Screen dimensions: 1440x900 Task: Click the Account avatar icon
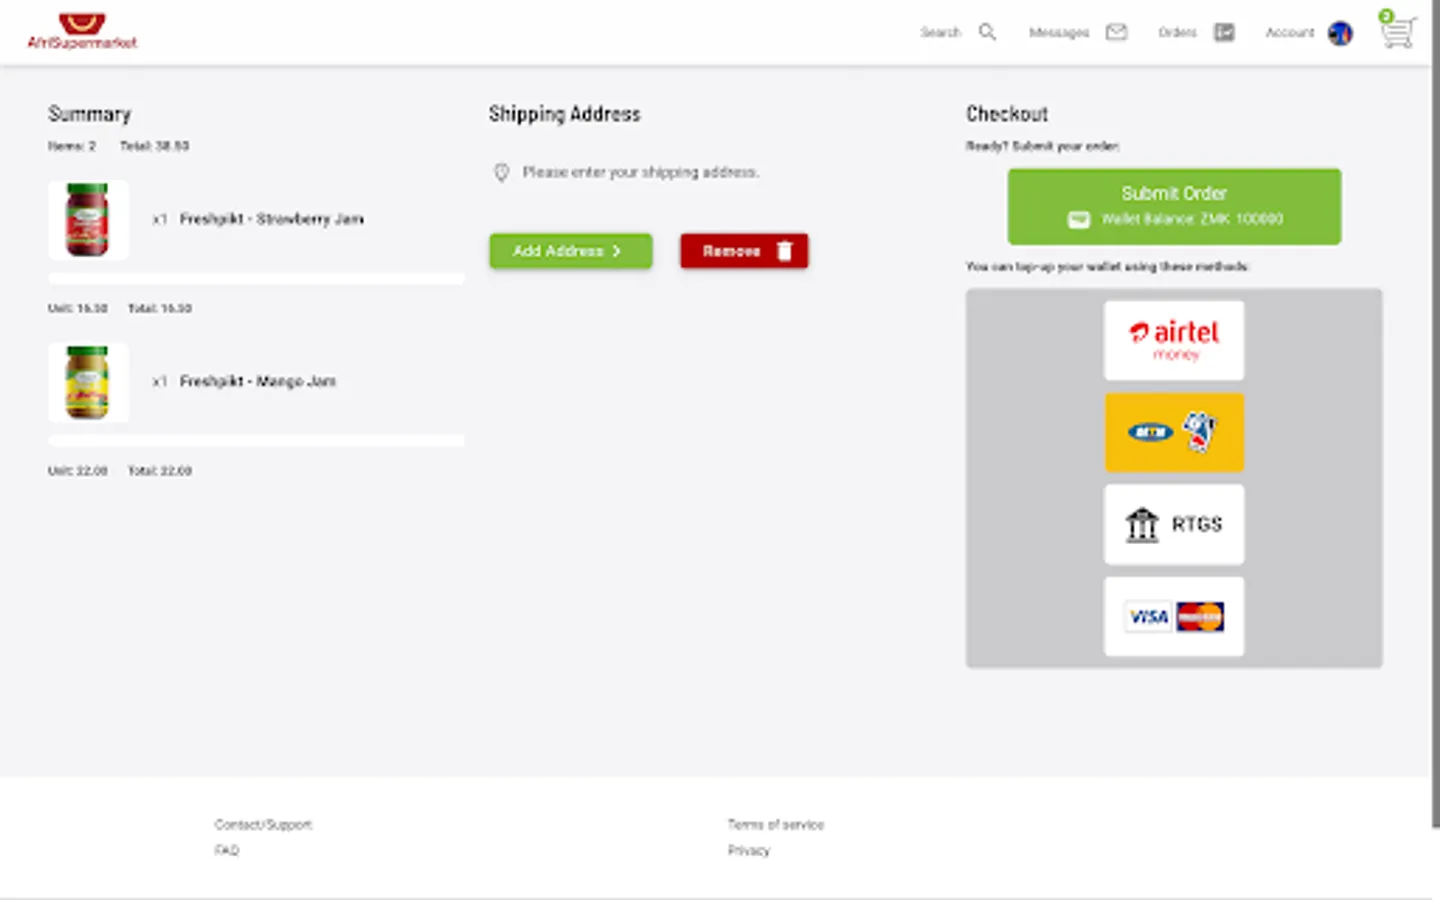tap(1340, 33)
